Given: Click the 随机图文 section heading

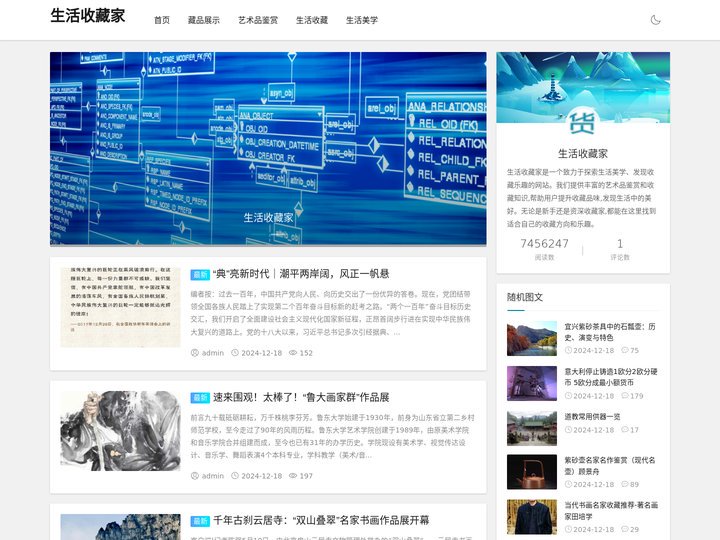Looking at the screenshot, I should (x=525, y=297).
